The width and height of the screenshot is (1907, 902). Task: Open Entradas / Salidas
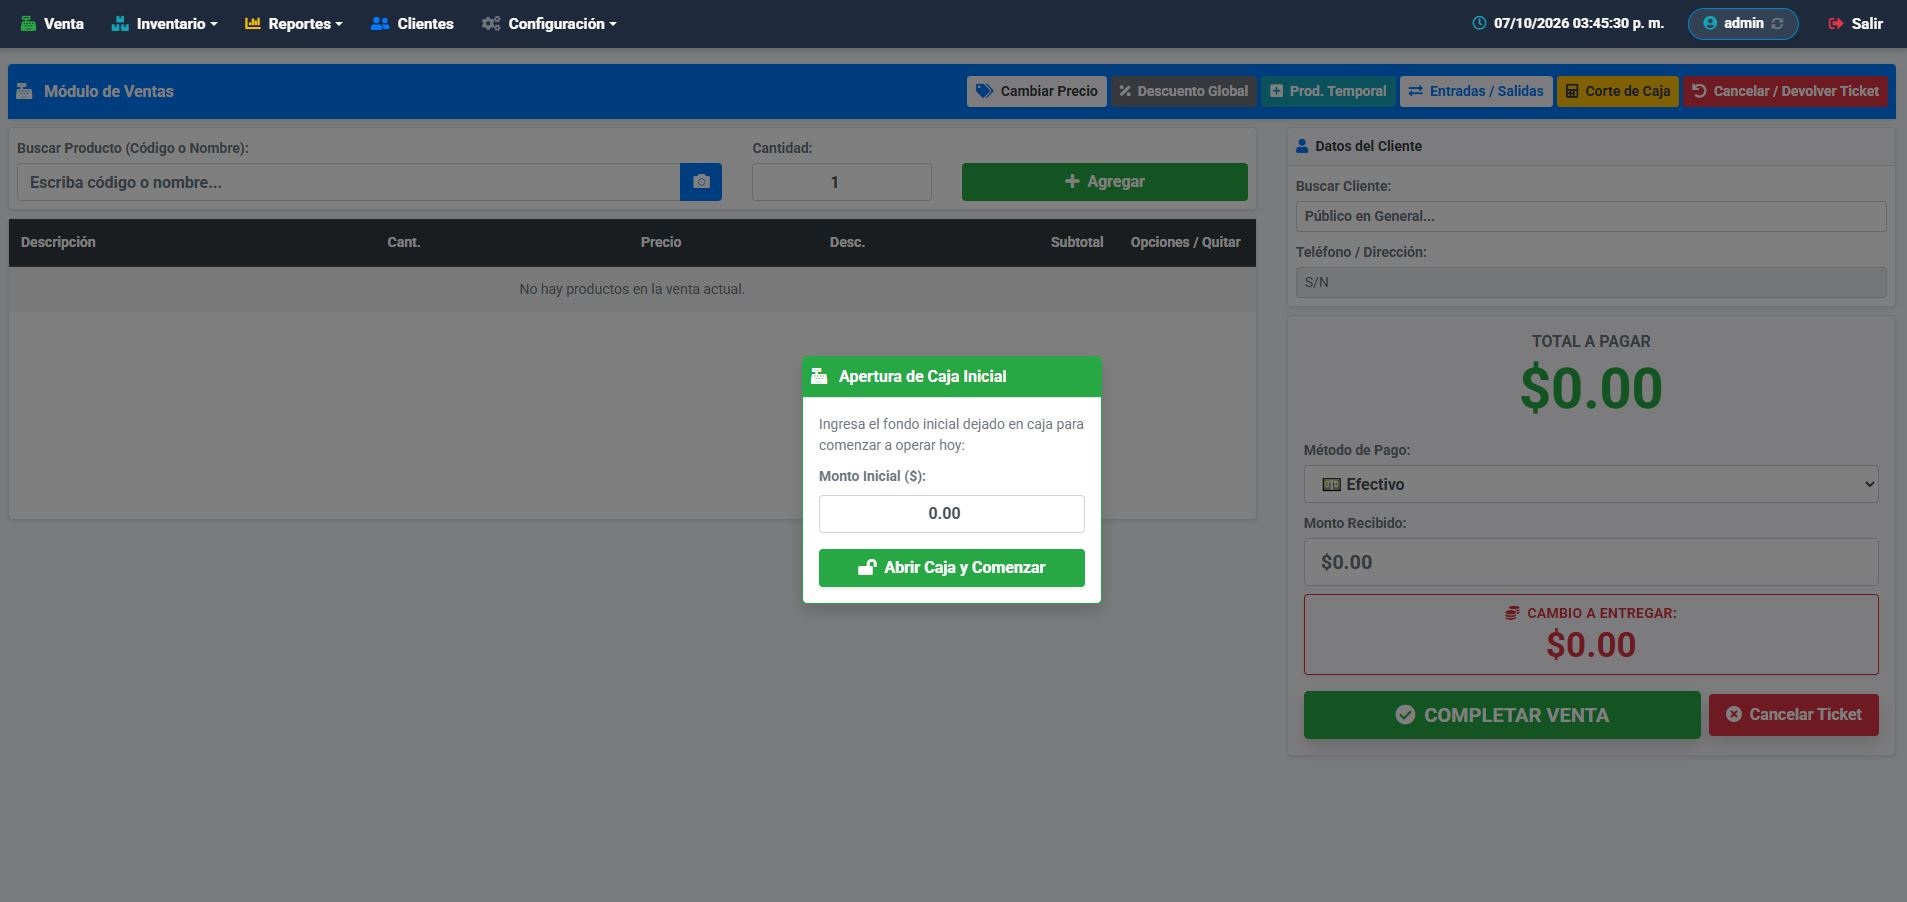pos(1476,91)
